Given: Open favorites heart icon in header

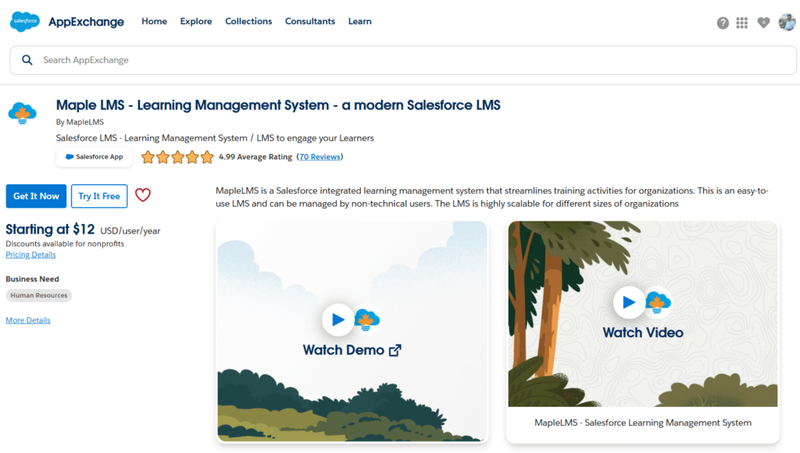Looking at the screenshot, I should [x=763, y=22].
